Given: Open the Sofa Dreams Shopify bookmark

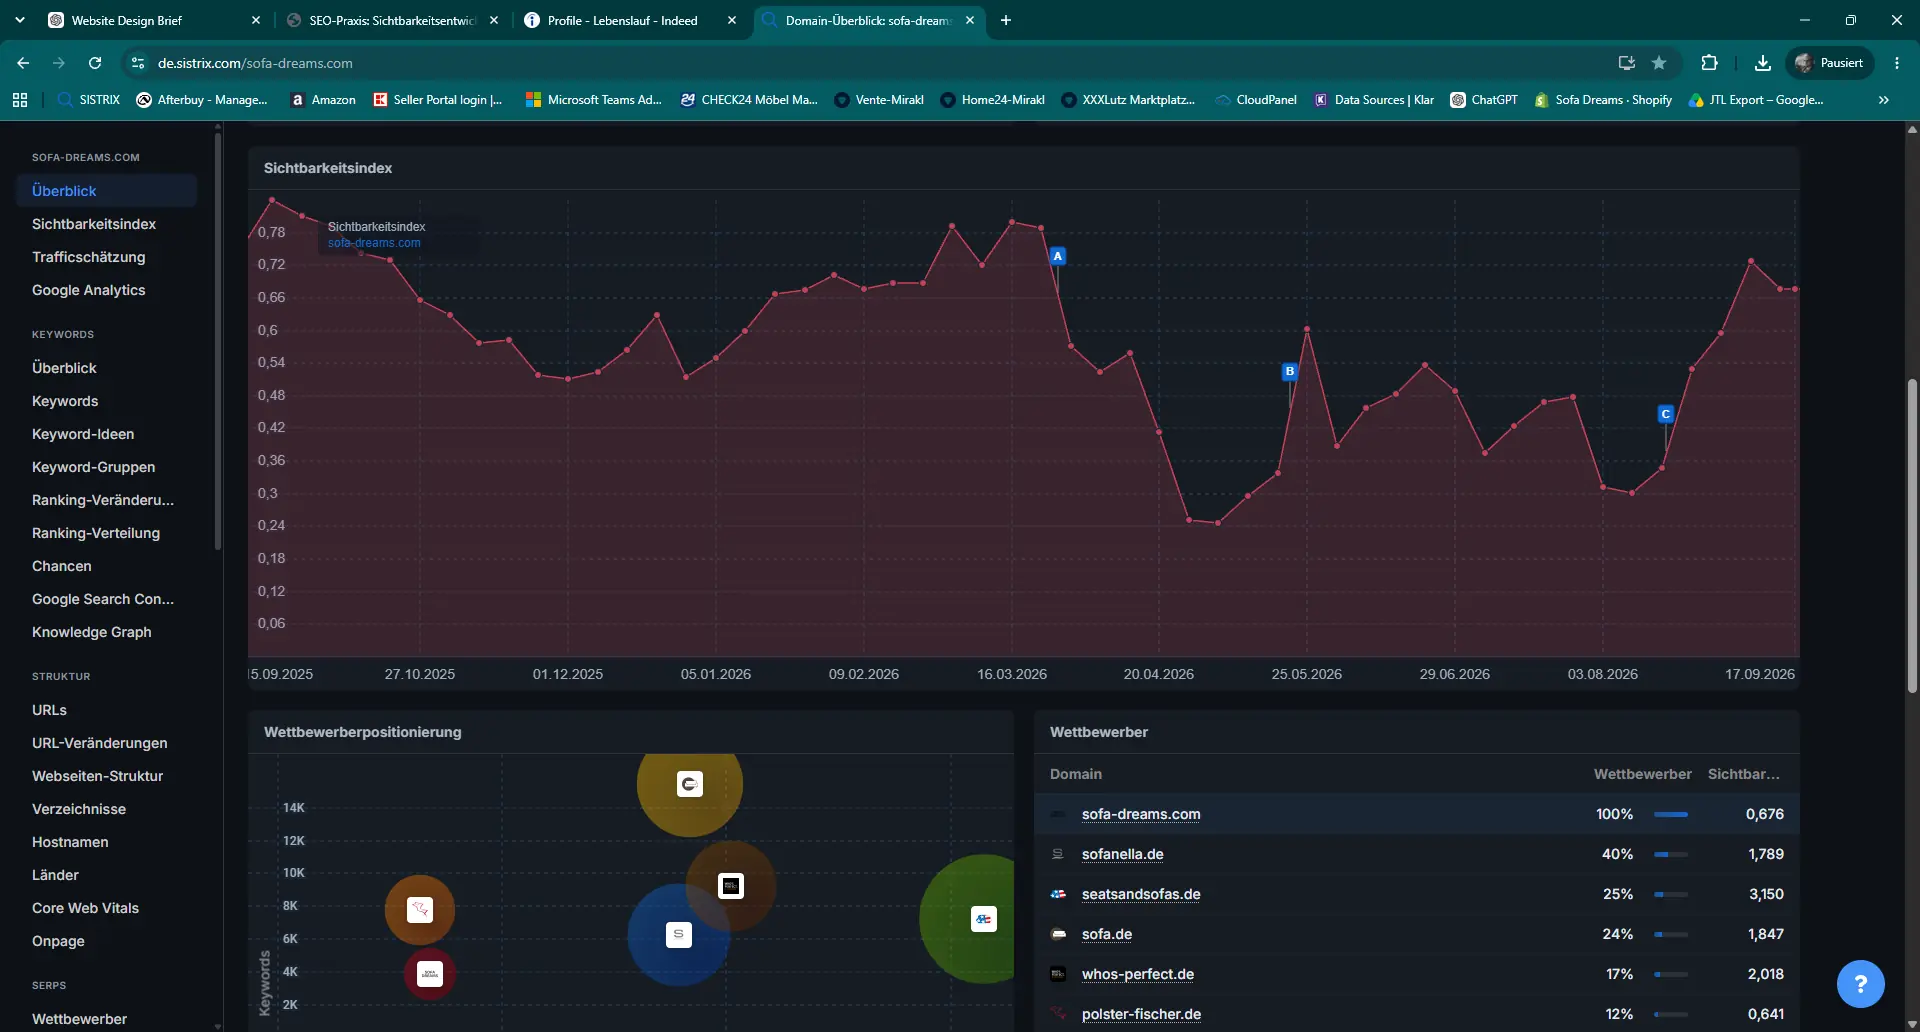Looking at the screenshot, I should [x=1603, y=100].
